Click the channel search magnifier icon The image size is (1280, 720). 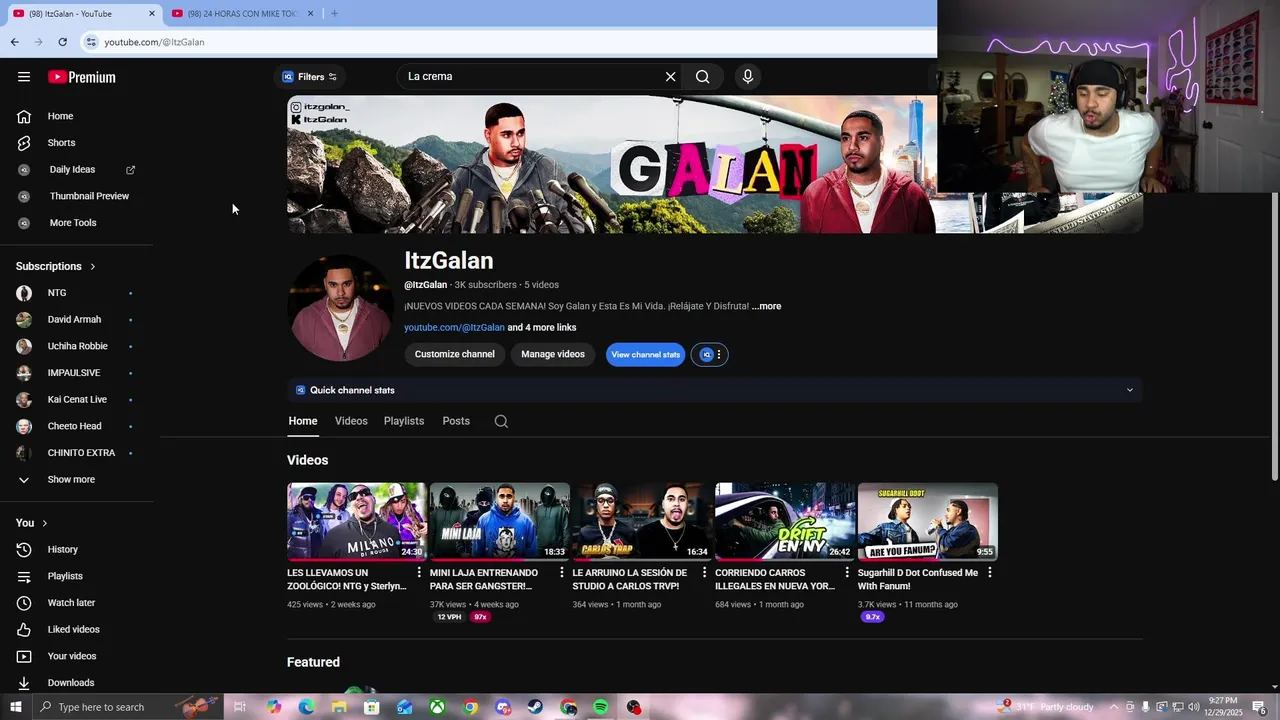501,422
